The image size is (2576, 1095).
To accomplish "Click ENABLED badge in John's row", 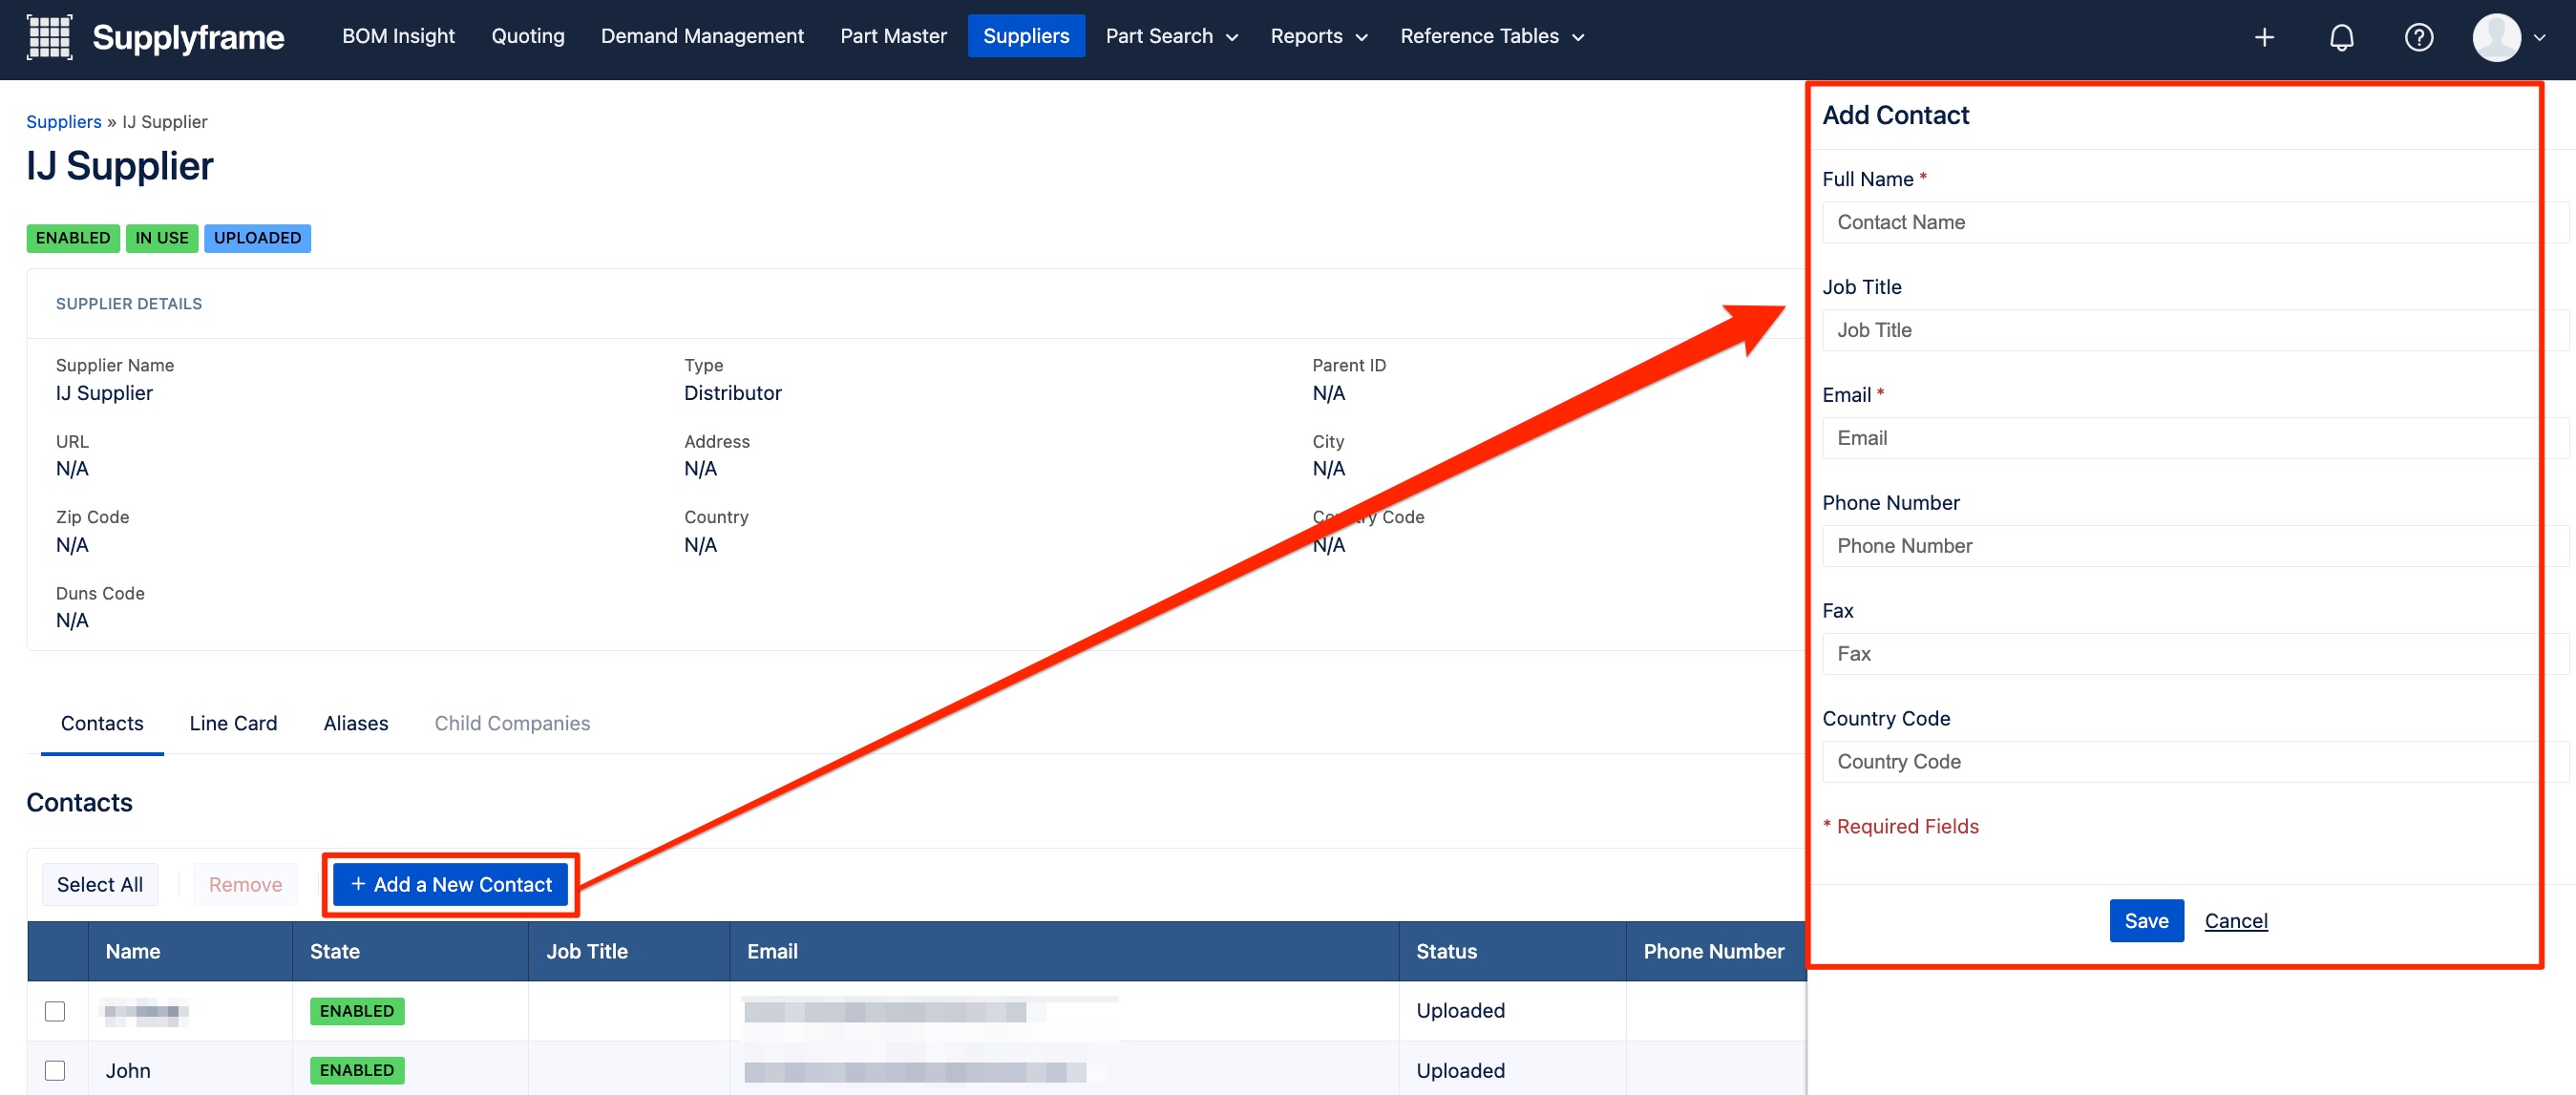I will [357, 1069].
